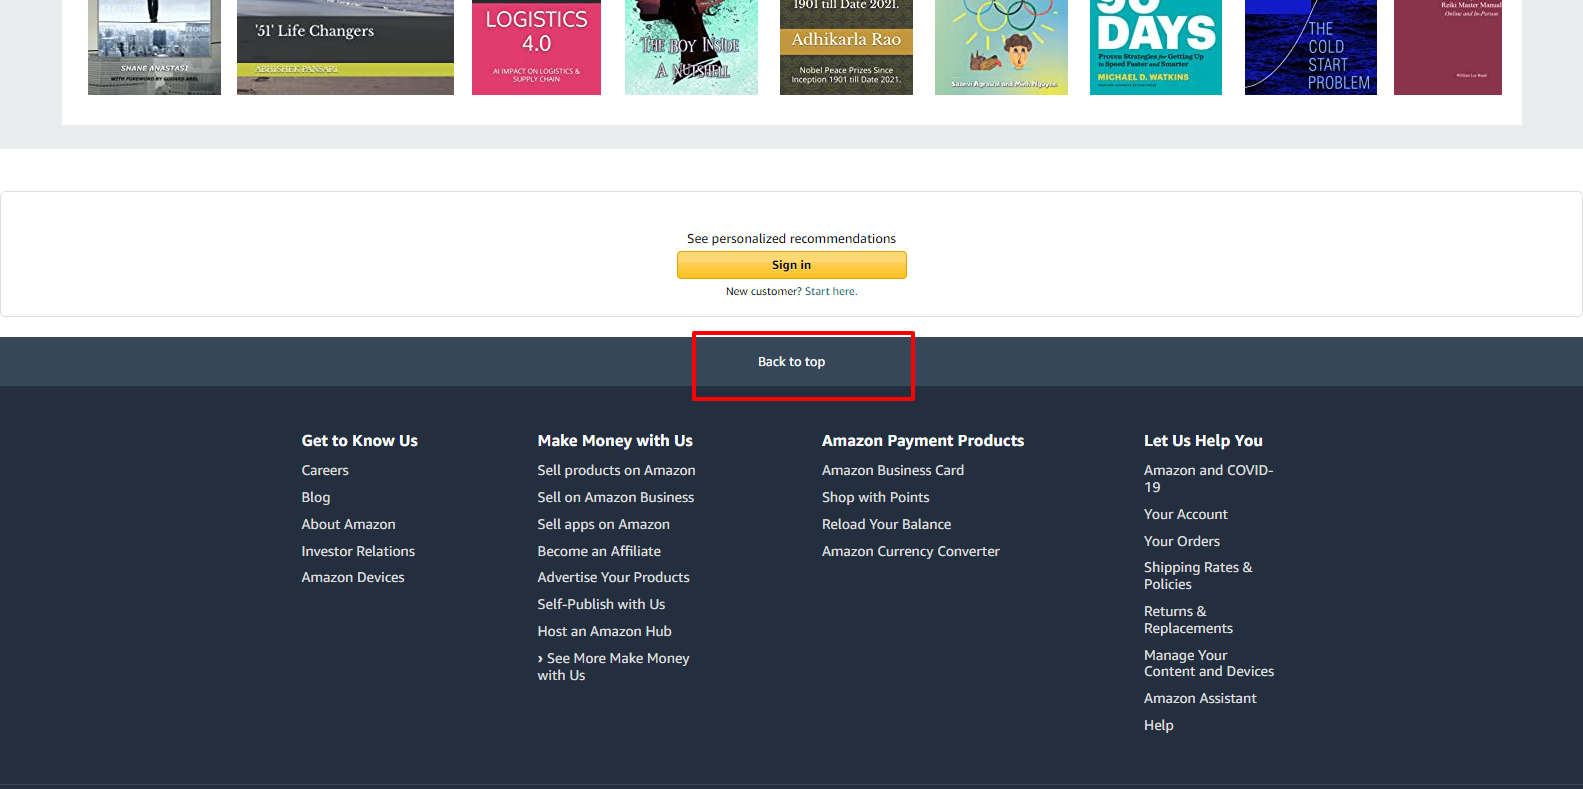Screen dimensions: 1583x789
Task: Click 'See personalized recommendations' text
Action: [792, 239]
